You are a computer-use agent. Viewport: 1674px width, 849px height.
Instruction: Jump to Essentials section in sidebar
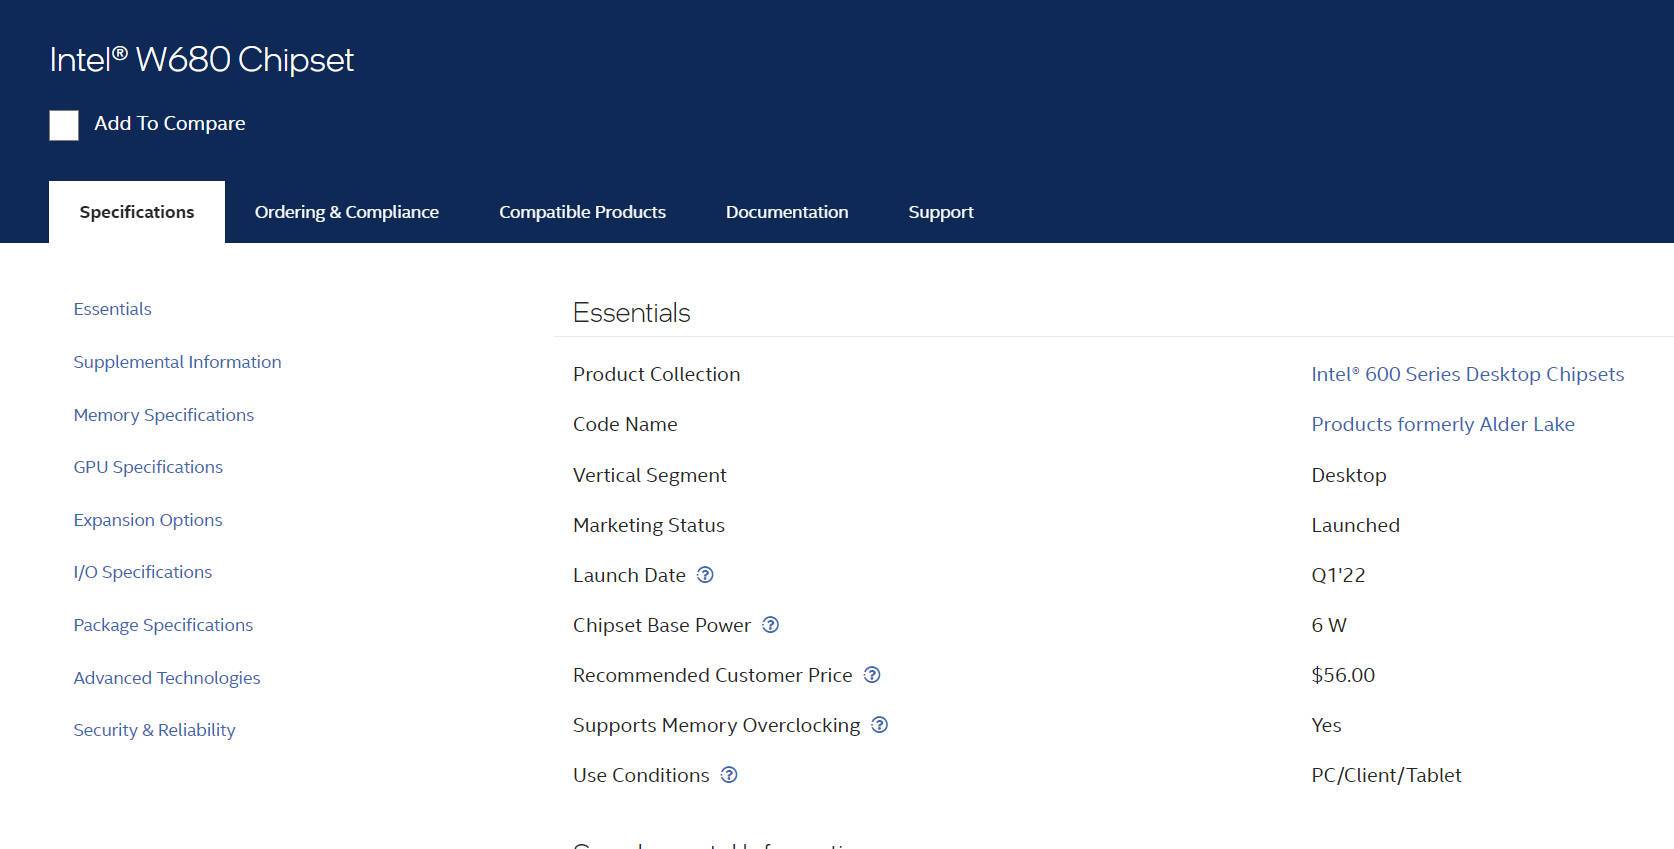point(112,309)
